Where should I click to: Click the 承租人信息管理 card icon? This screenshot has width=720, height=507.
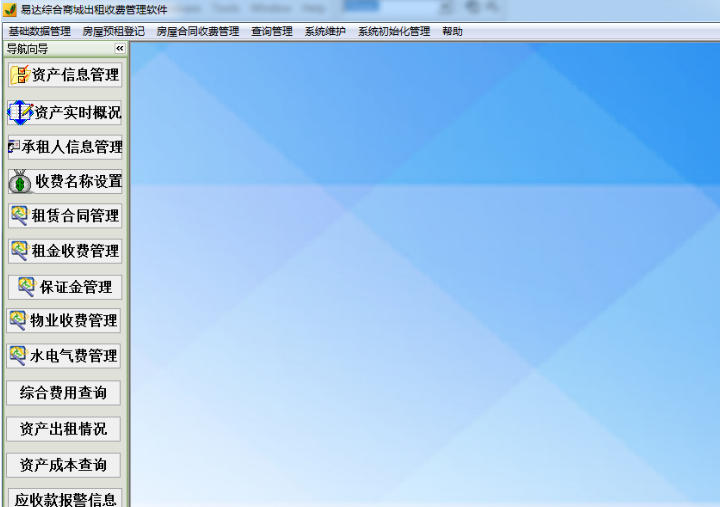pos(14,147)
